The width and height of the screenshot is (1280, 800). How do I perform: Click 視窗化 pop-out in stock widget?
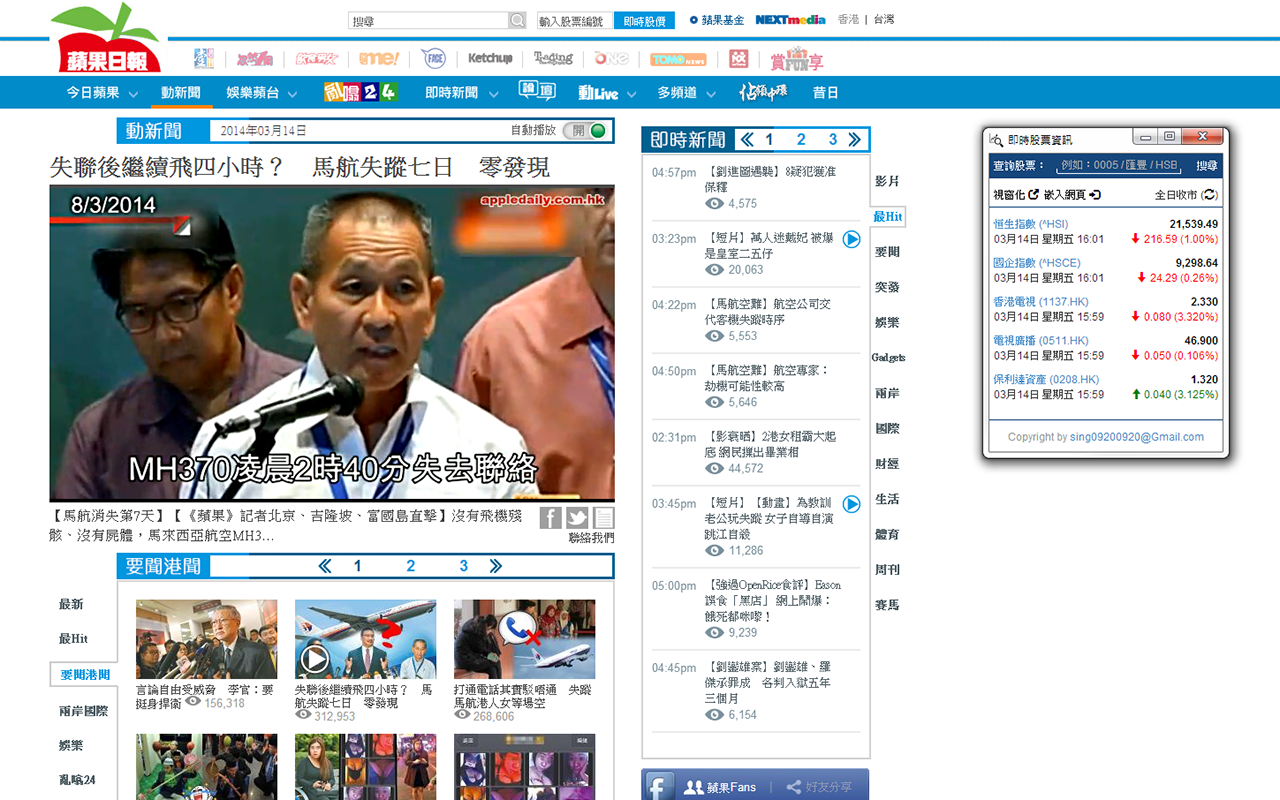[1016, 195]
